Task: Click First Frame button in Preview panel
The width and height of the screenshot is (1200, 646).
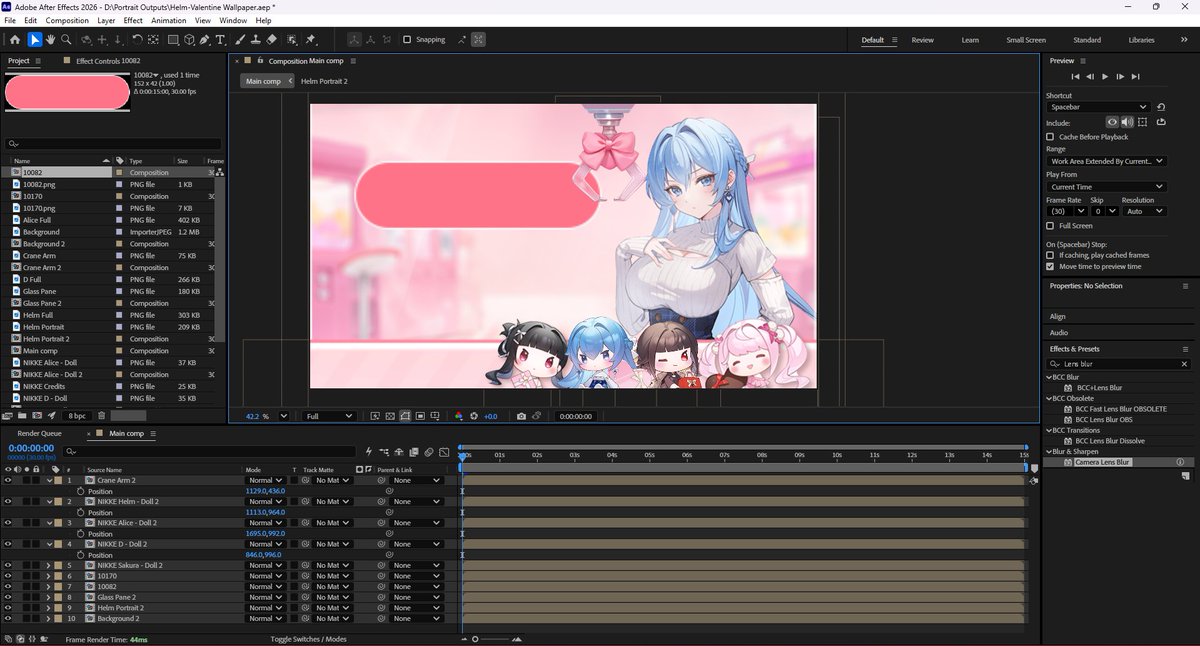Action: pos(1075,76)
